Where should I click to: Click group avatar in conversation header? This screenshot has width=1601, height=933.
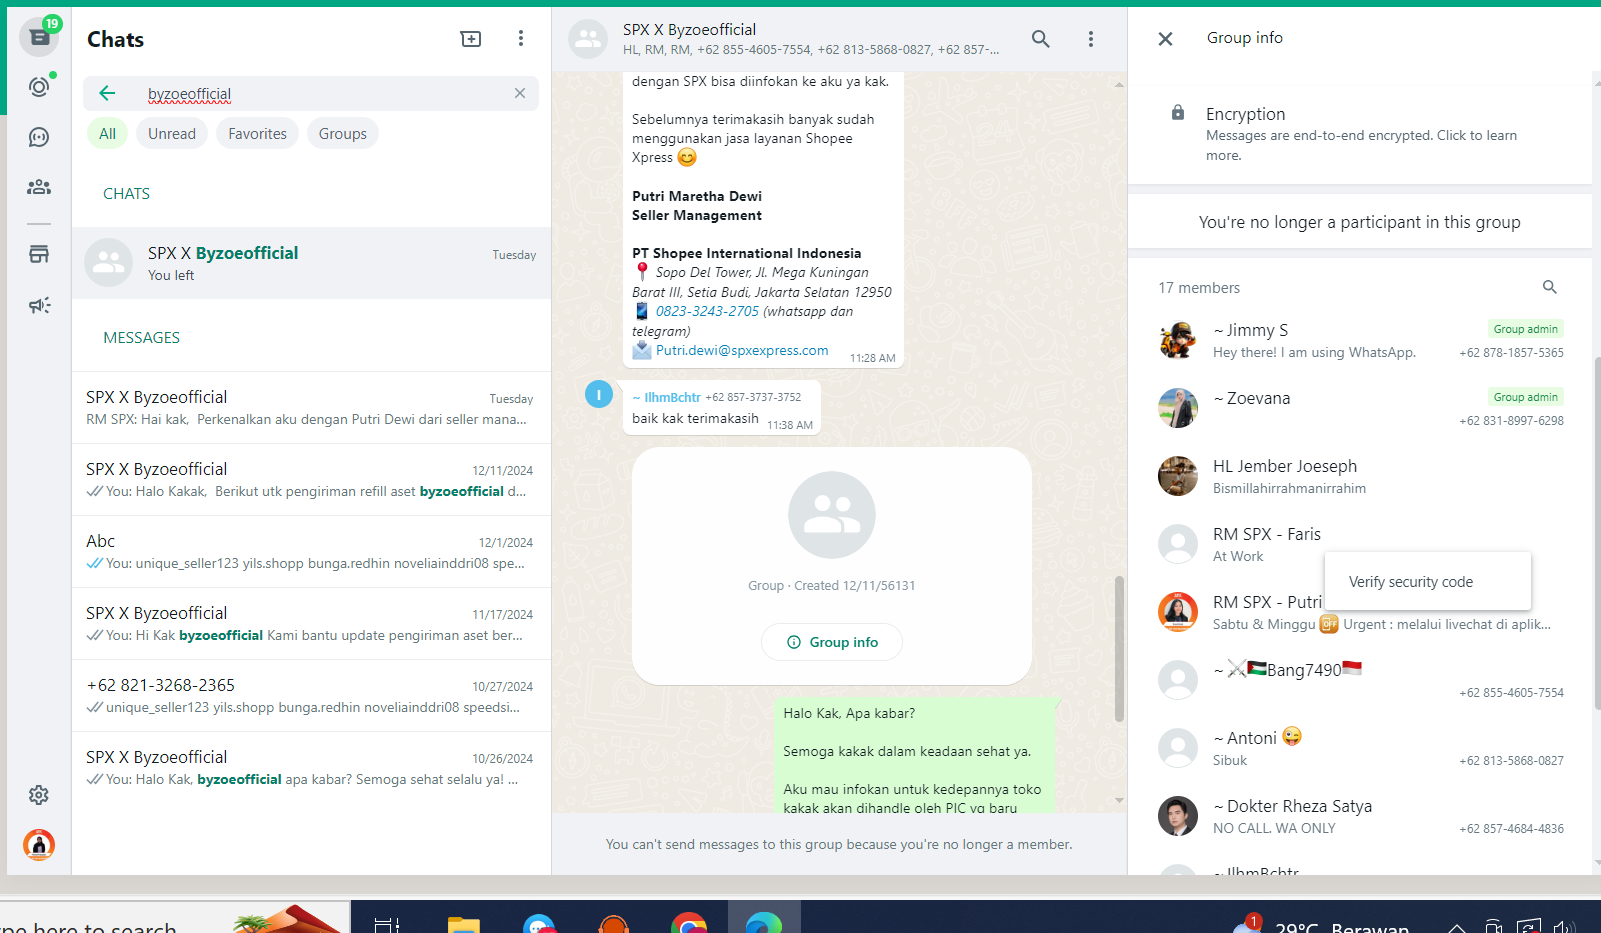point(588,39)
